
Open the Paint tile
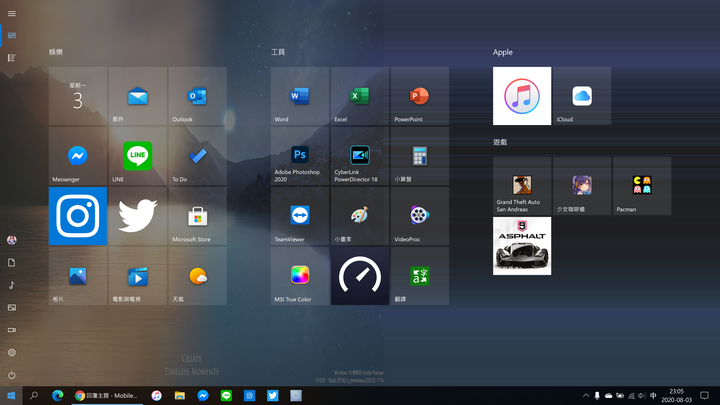360,216
